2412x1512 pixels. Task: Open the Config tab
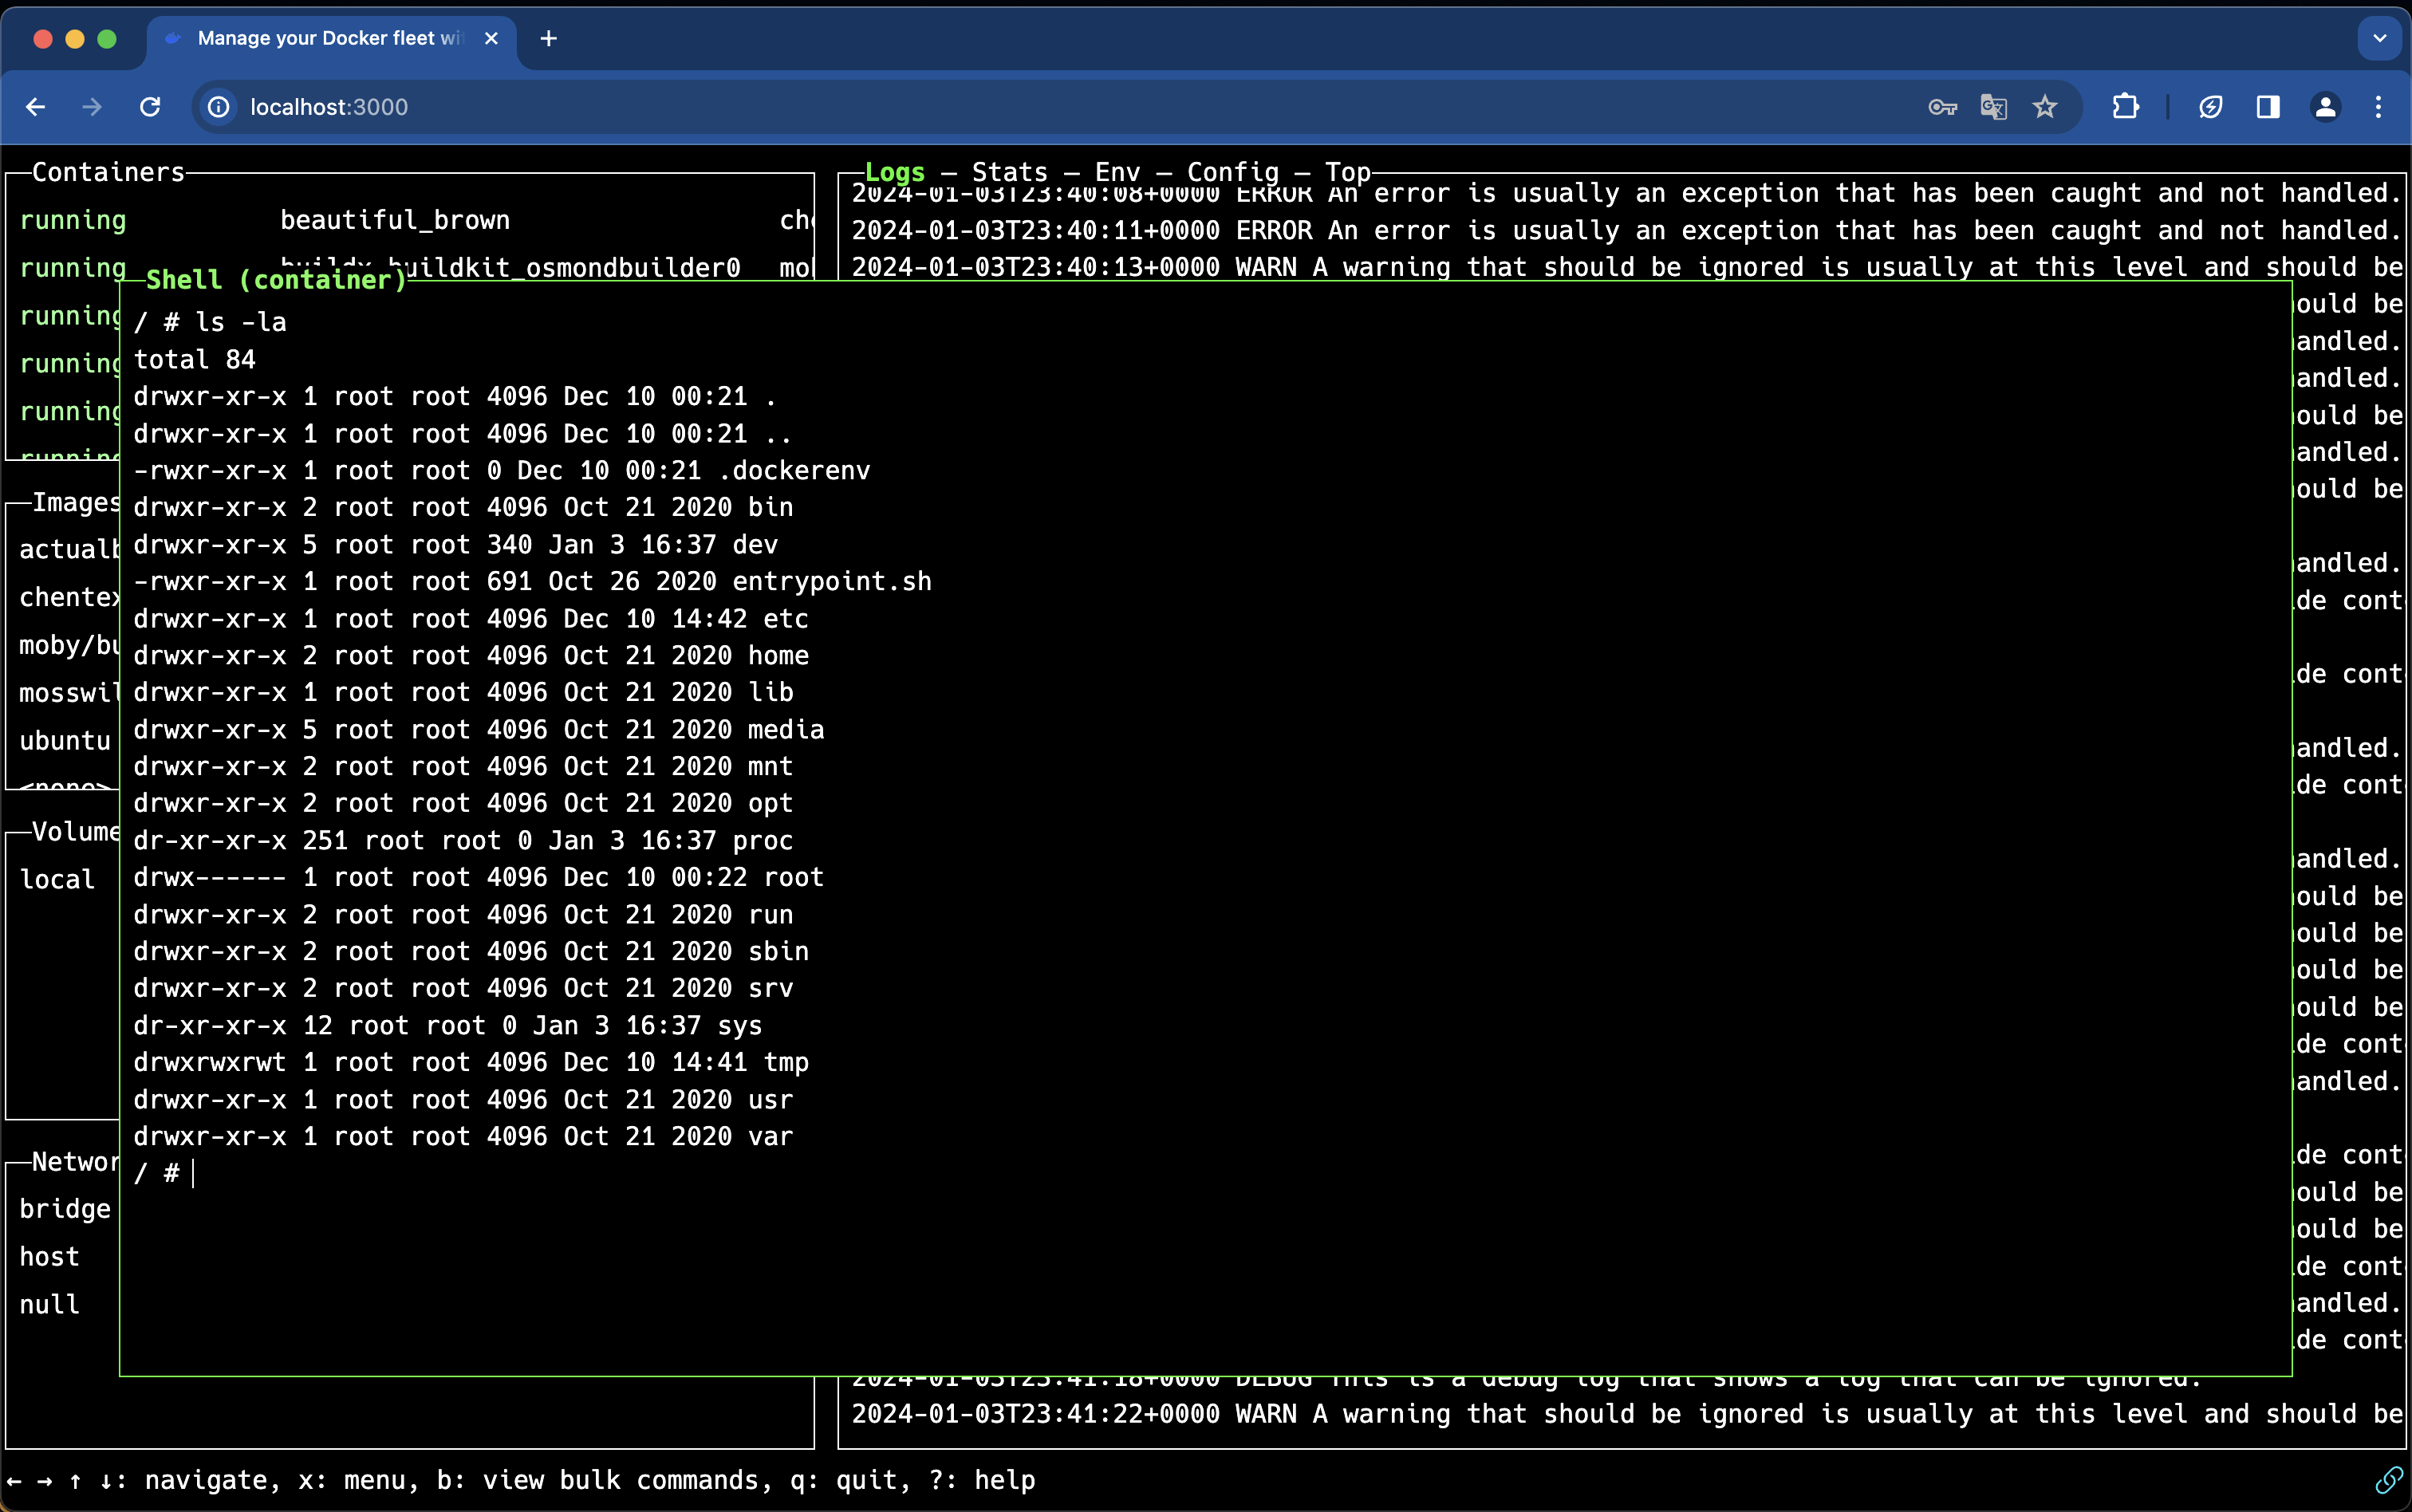pyautogui.click(x=1232, y=172)
